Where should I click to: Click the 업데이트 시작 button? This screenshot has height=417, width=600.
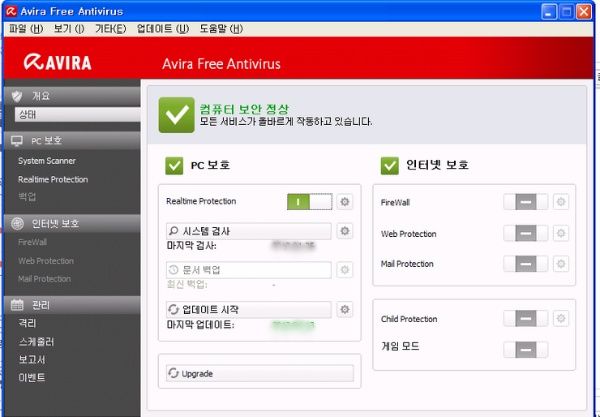[x=249, y=309]
